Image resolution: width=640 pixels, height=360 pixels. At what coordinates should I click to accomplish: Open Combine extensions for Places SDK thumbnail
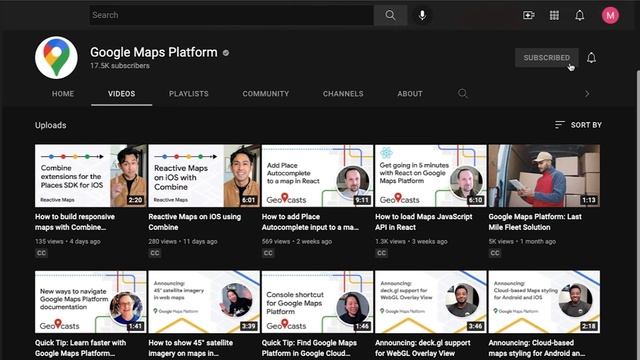91,176
